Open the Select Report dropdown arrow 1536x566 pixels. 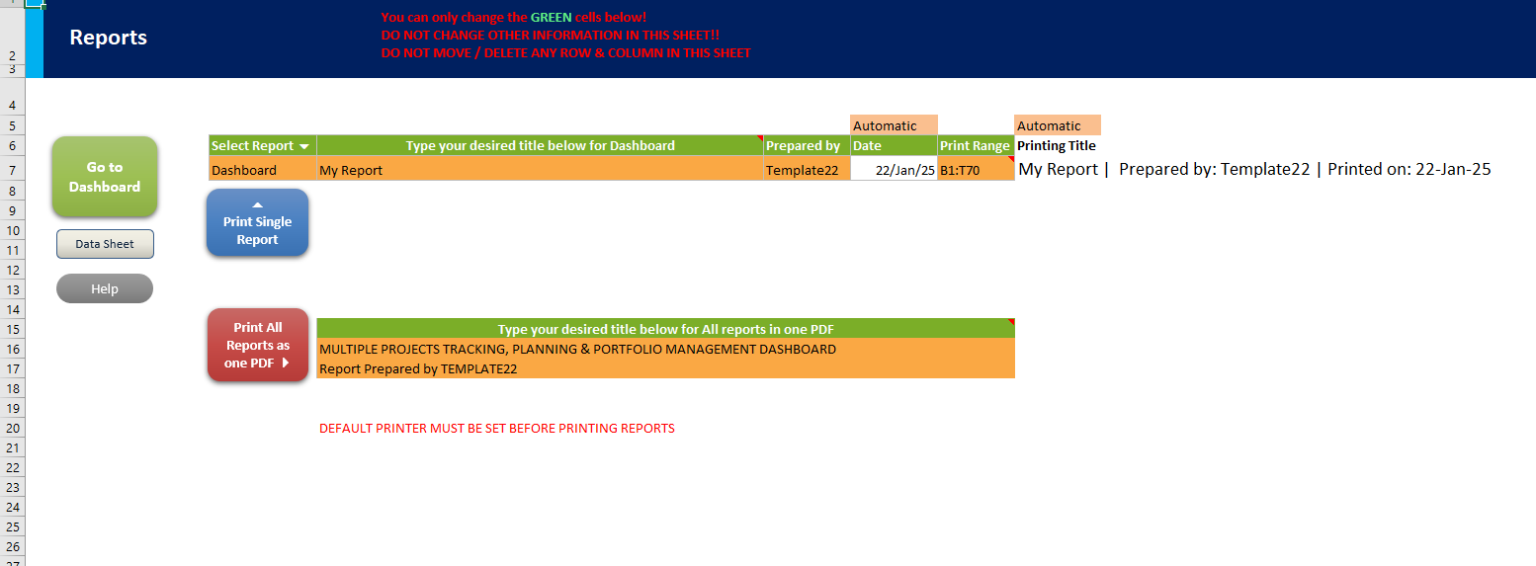pos(304,146)
